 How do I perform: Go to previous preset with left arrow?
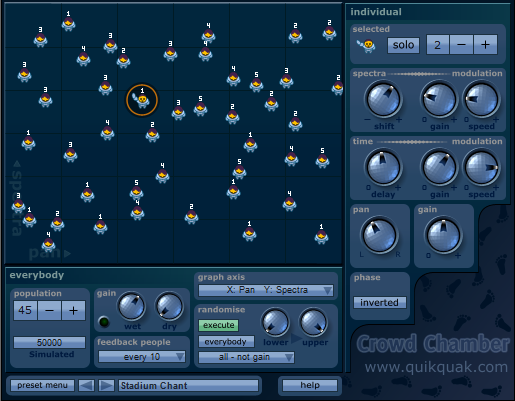point(87,385)
